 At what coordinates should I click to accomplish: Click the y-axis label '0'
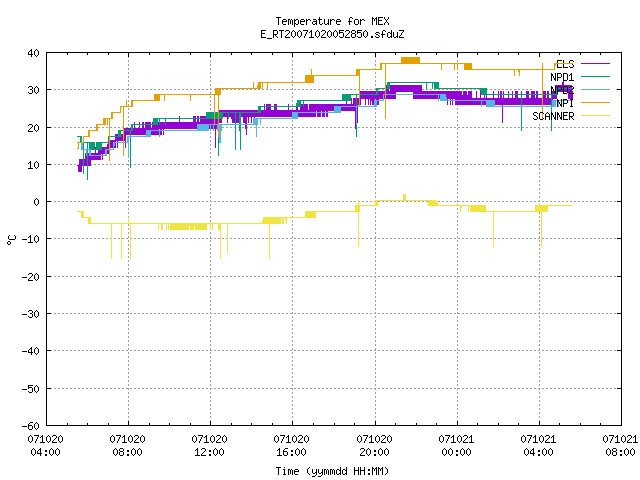pos(37,202)
